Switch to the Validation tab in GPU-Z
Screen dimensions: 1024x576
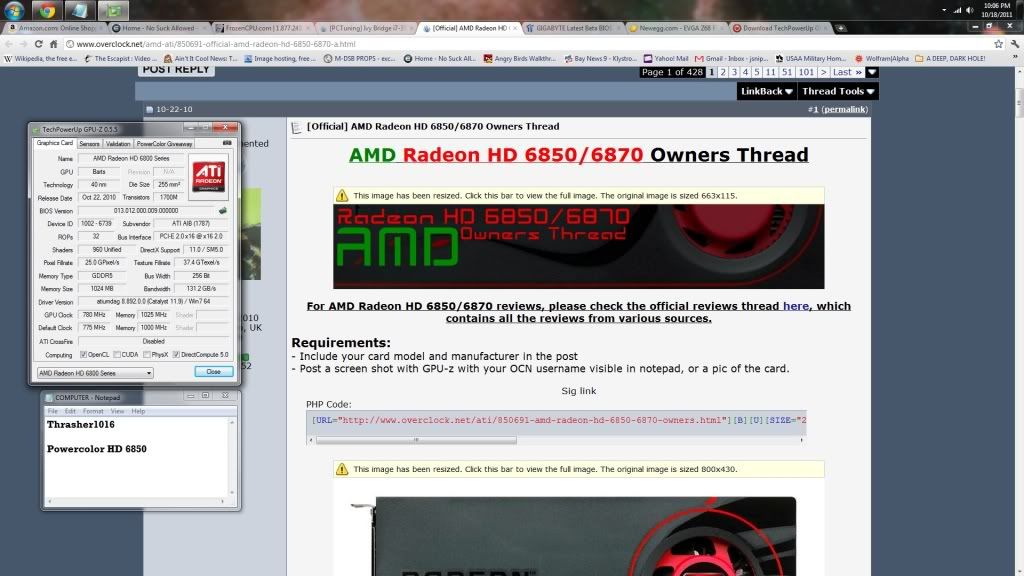point(118,144)
